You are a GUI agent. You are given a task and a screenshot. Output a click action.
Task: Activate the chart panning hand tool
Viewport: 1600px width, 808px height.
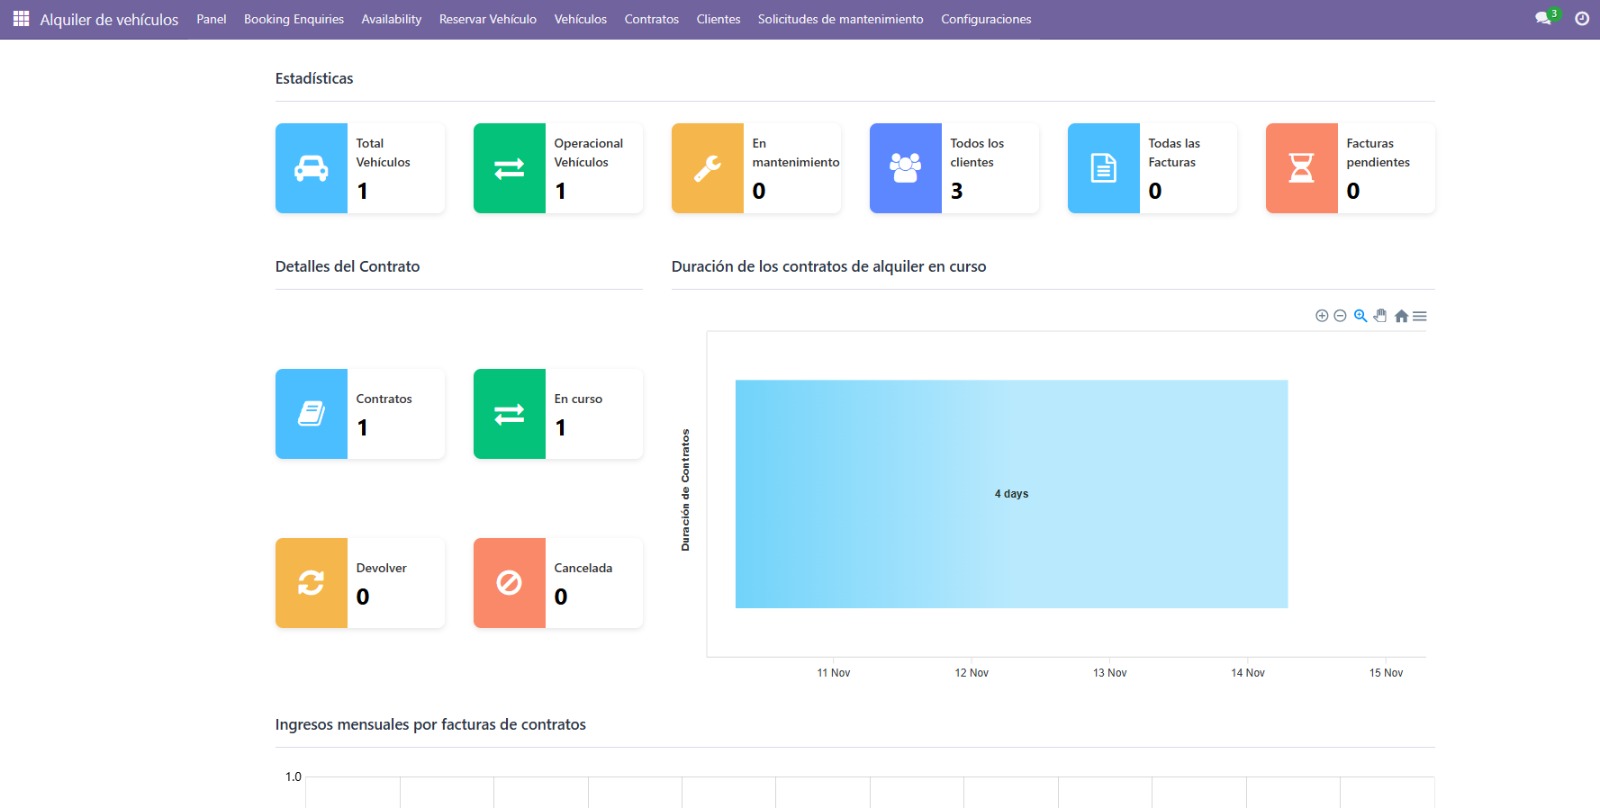(x=1380, y=316)
